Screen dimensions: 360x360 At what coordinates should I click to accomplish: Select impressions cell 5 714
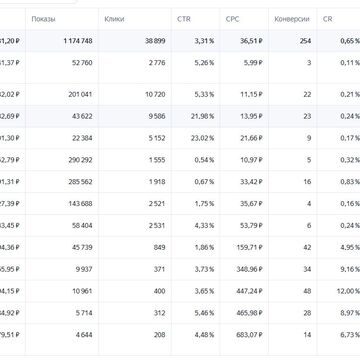[x=84, y=313]
